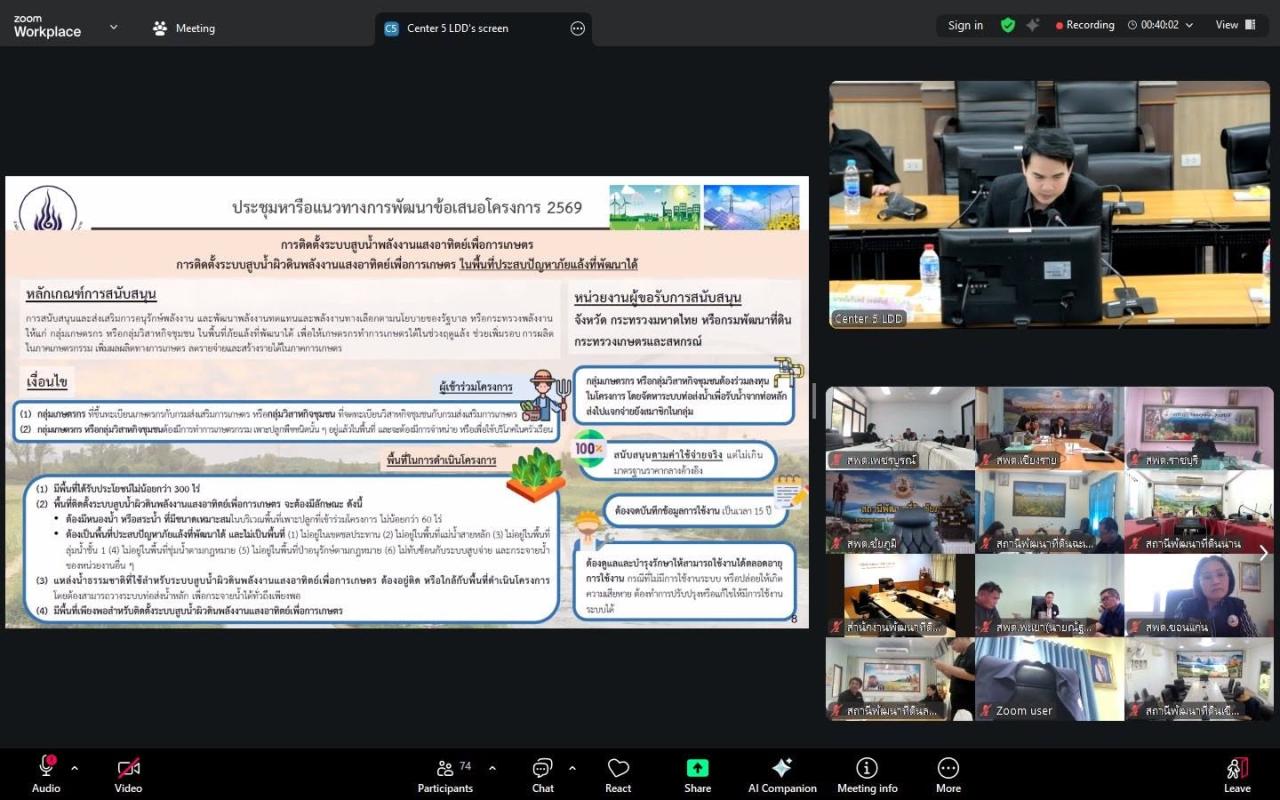Click muted mic icon on สพด.เชียงราย
The image size is (1280, 800).
(986, 461)
